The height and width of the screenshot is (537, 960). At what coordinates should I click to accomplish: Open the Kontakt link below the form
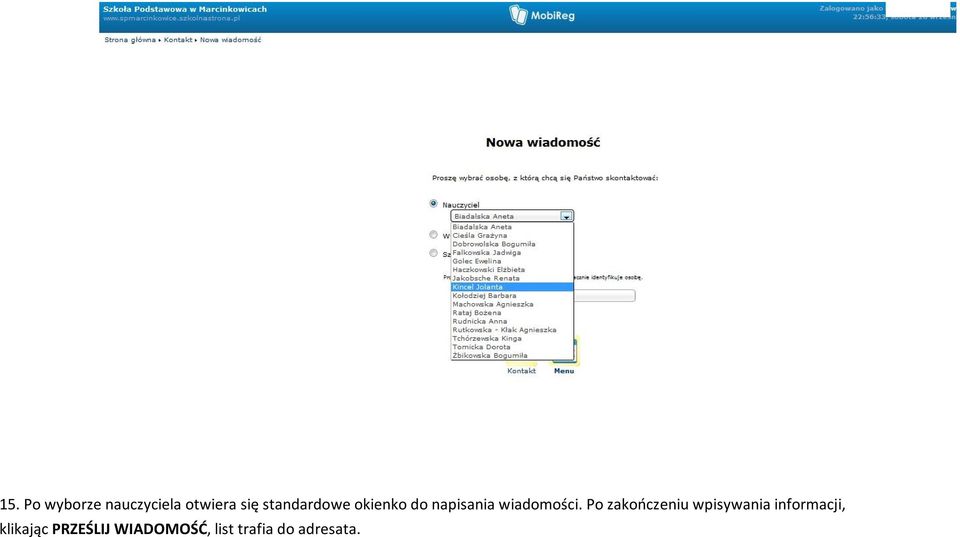pos(522,371)
